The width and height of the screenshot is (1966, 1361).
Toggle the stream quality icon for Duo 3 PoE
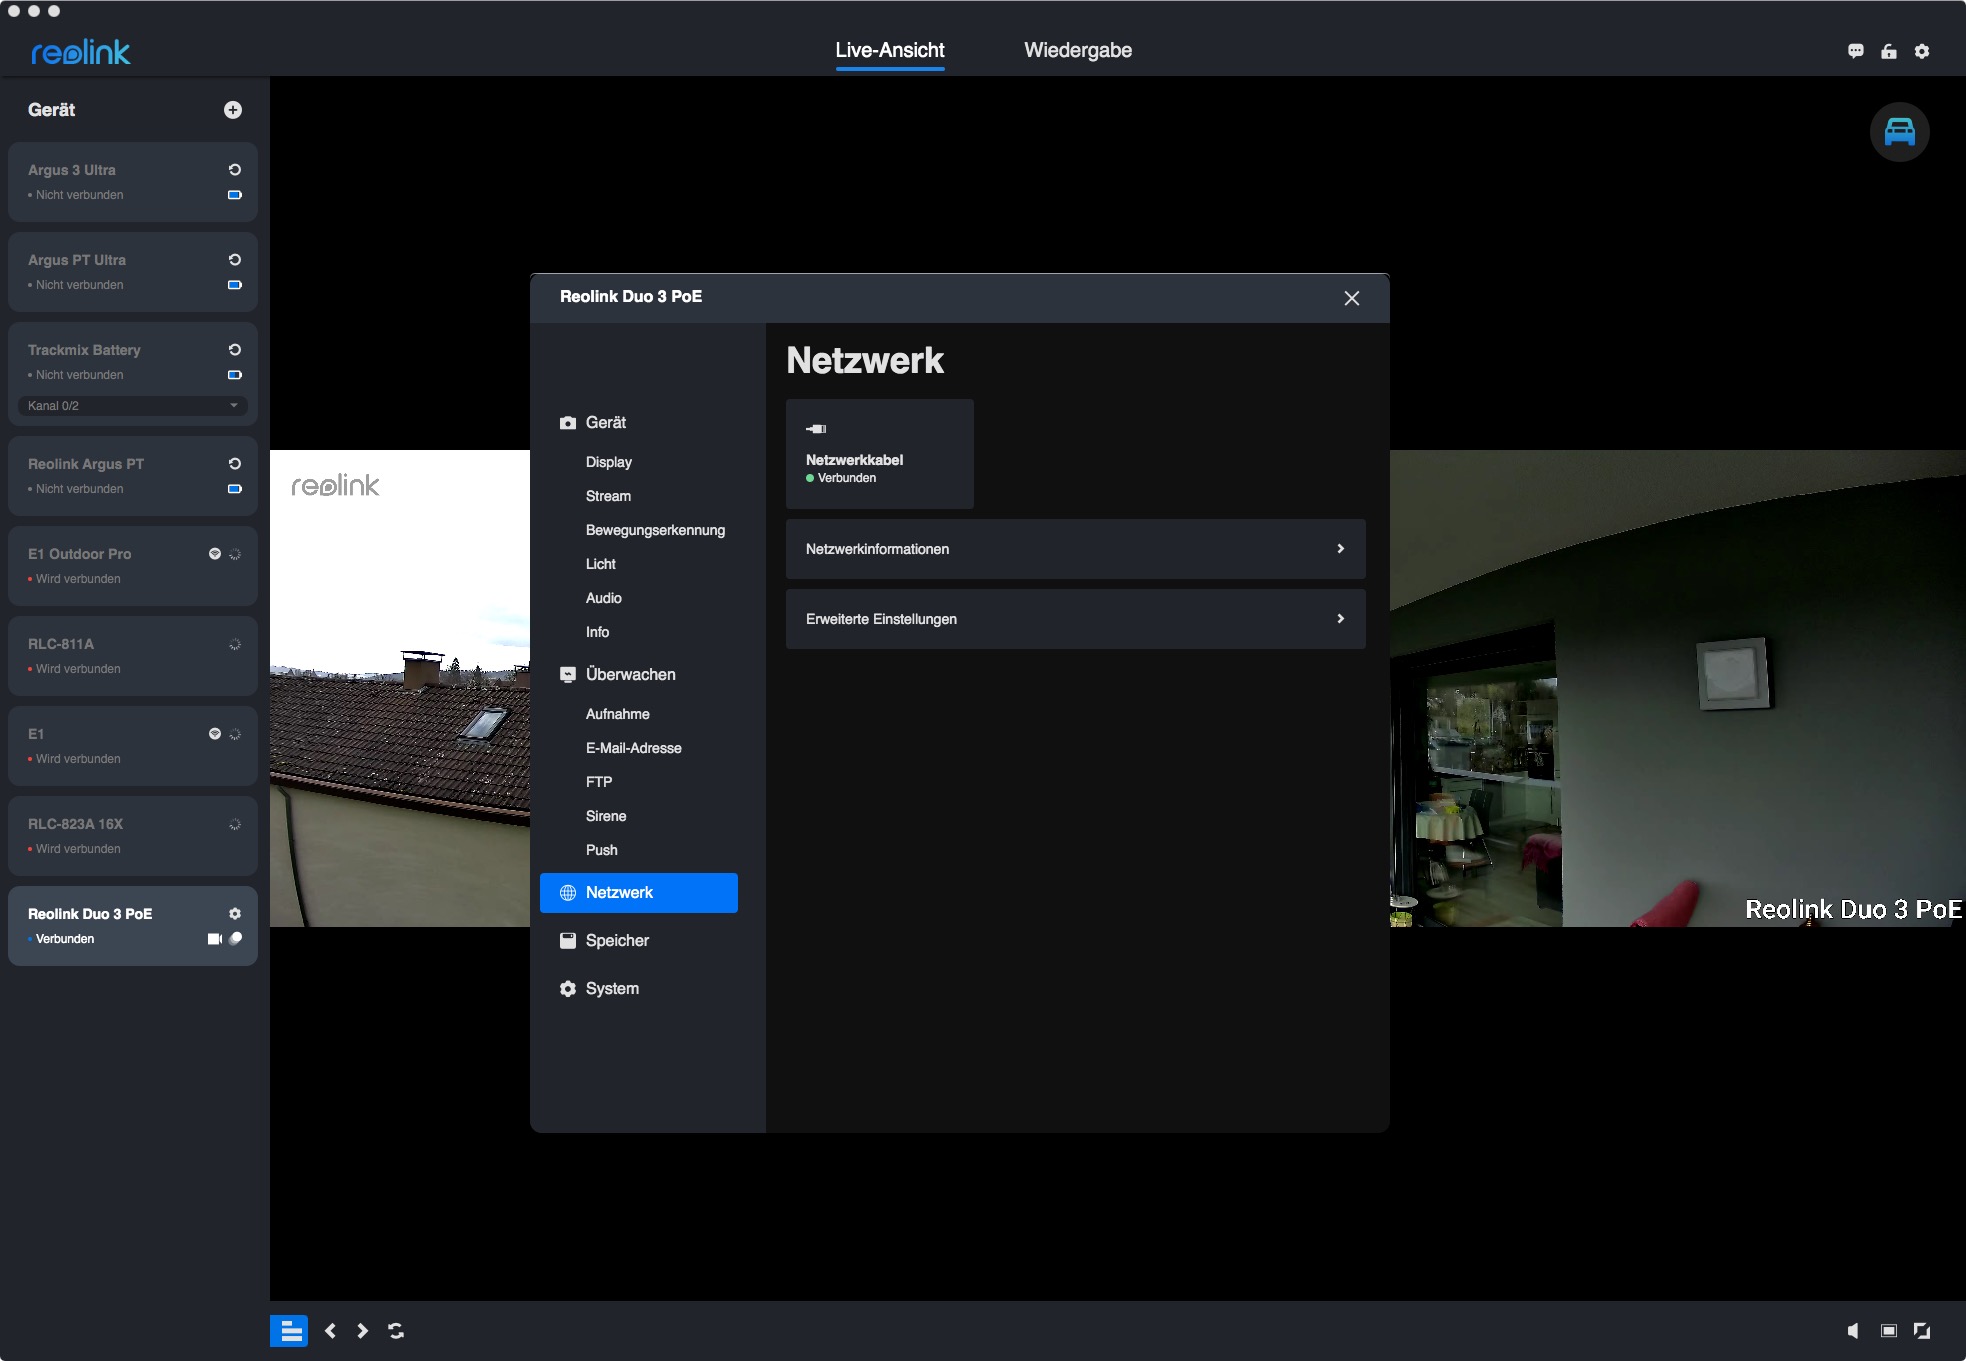pyautogui.click(x=236, y=938)
